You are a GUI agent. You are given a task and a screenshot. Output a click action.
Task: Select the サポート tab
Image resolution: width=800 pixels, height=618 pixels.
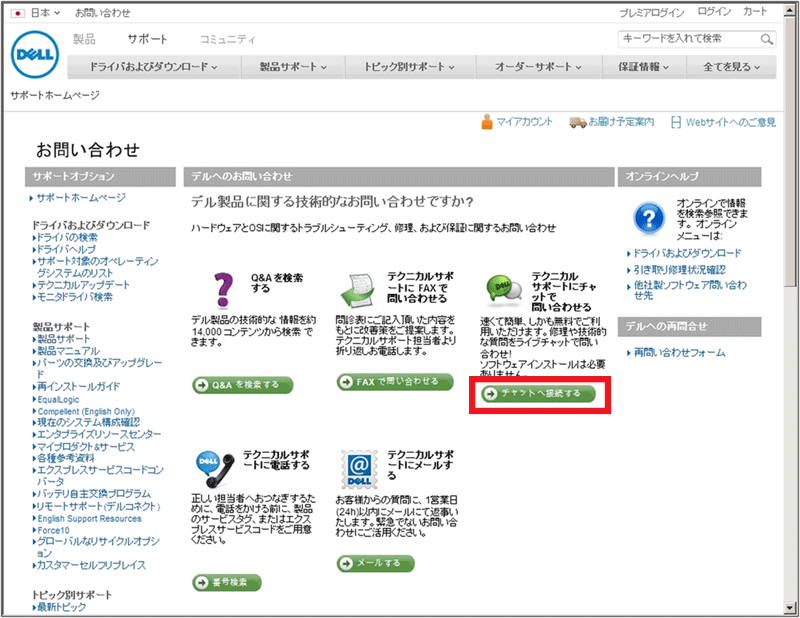[x=147, y=39]
